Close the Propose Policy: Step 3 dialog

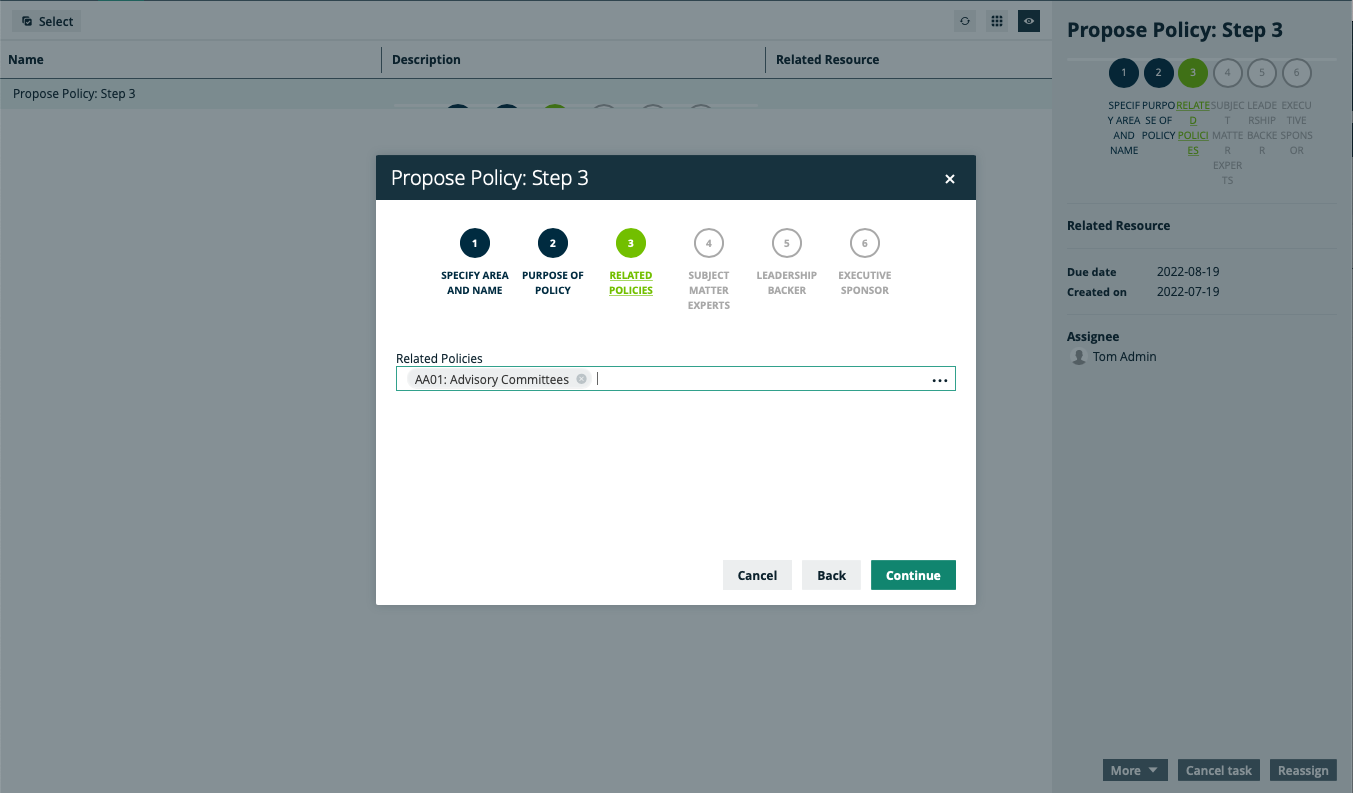(950, 179)
